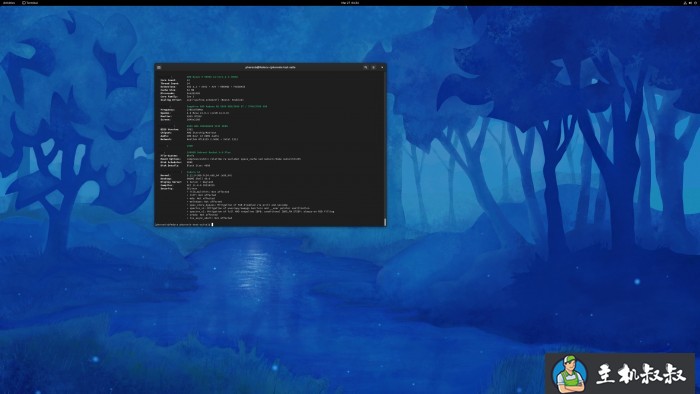Click the volume icon in system tray
Screen dimensions: 700x394
pos(690,3)
